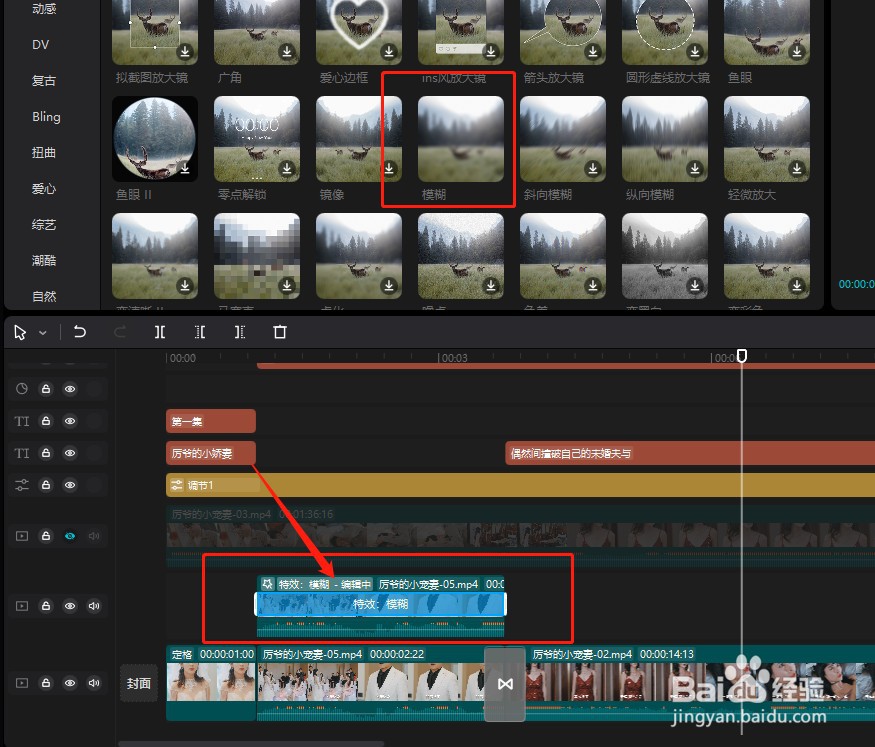Click the redo arrow in toolbar
Viewport: 875px width, 747px height.
(x=119, y=332)
